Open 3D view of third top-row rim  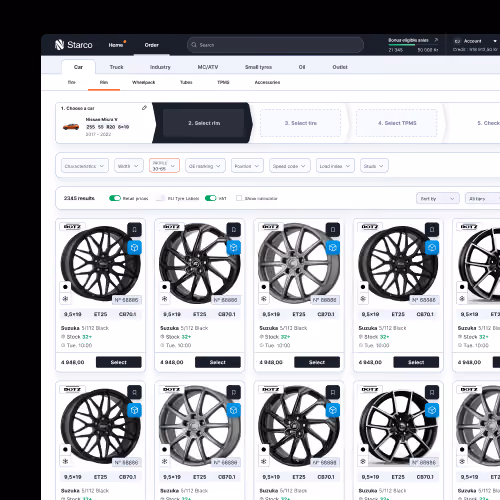(333, 248)
